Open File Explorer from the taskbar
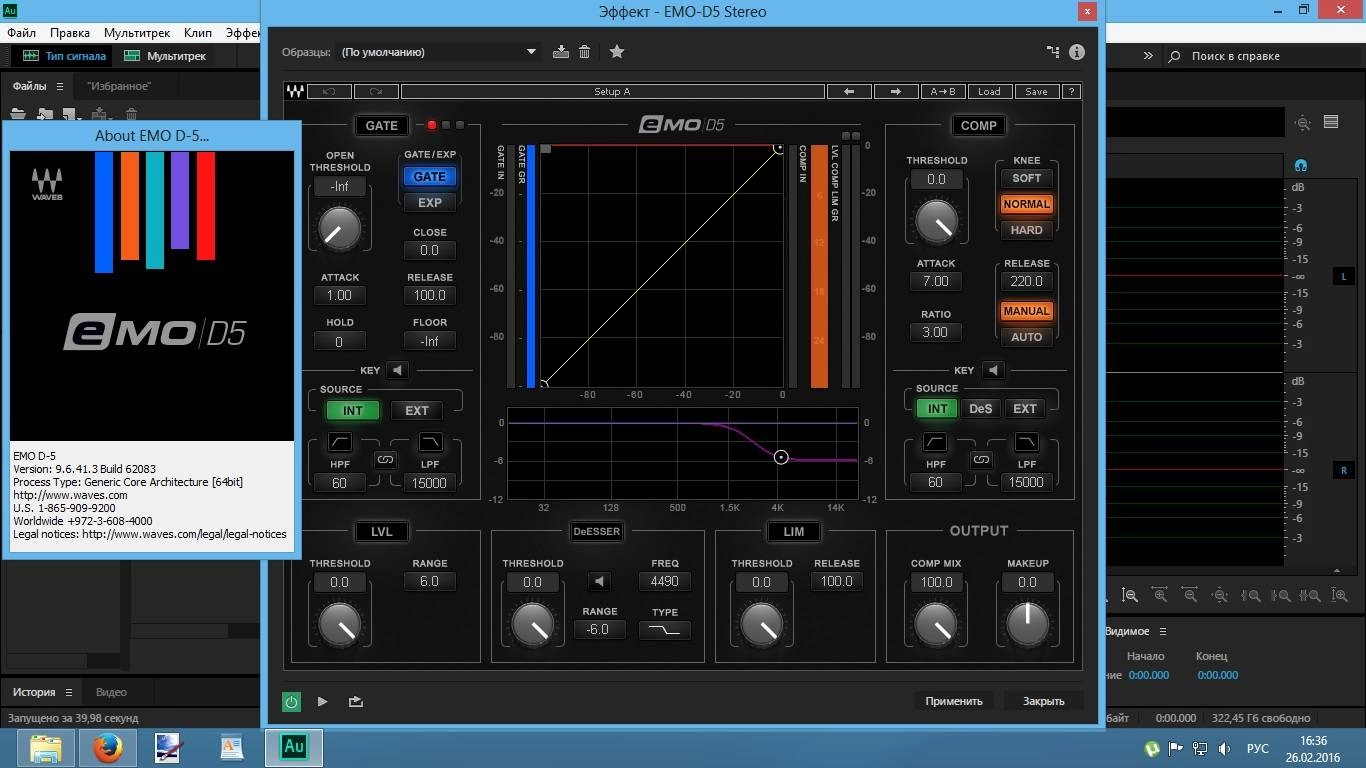The height and width of the screenshot is (768, 1366). 46,747
